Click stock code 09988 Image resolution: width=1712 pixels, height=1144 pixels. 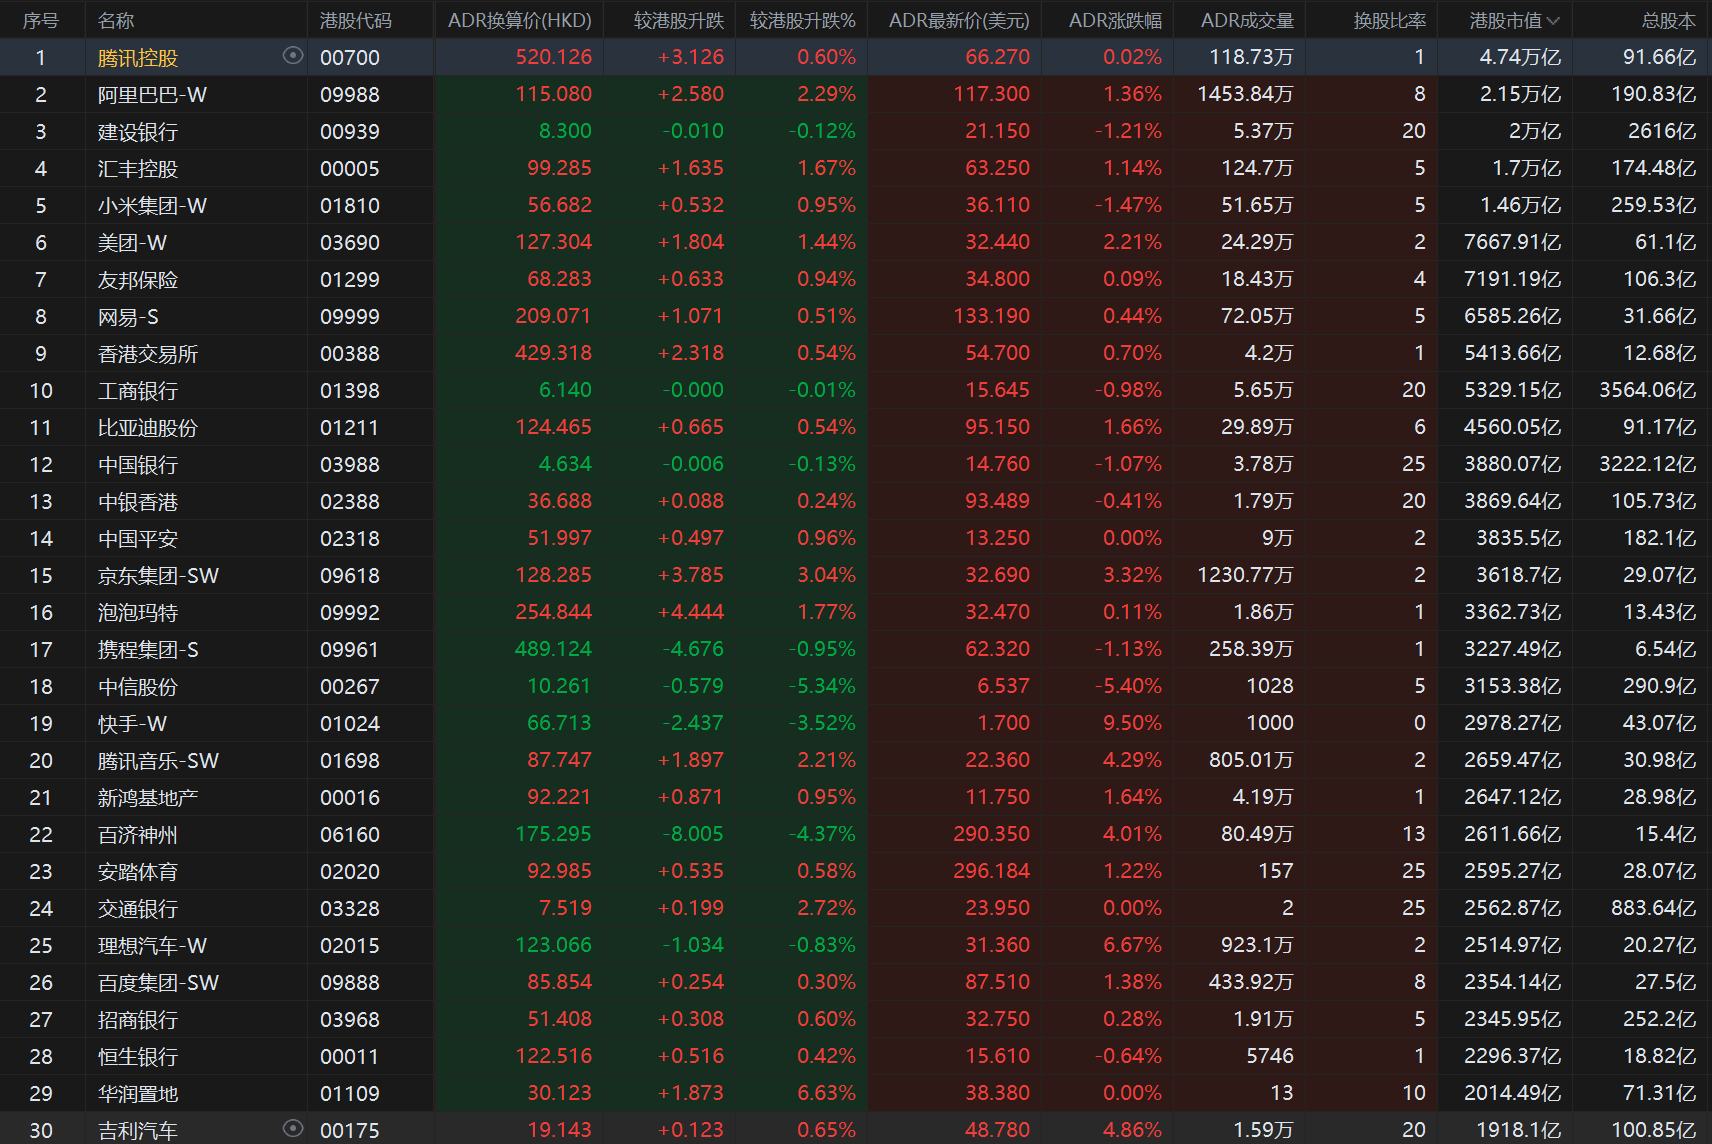pyautogui.click(x=350, y=95)
